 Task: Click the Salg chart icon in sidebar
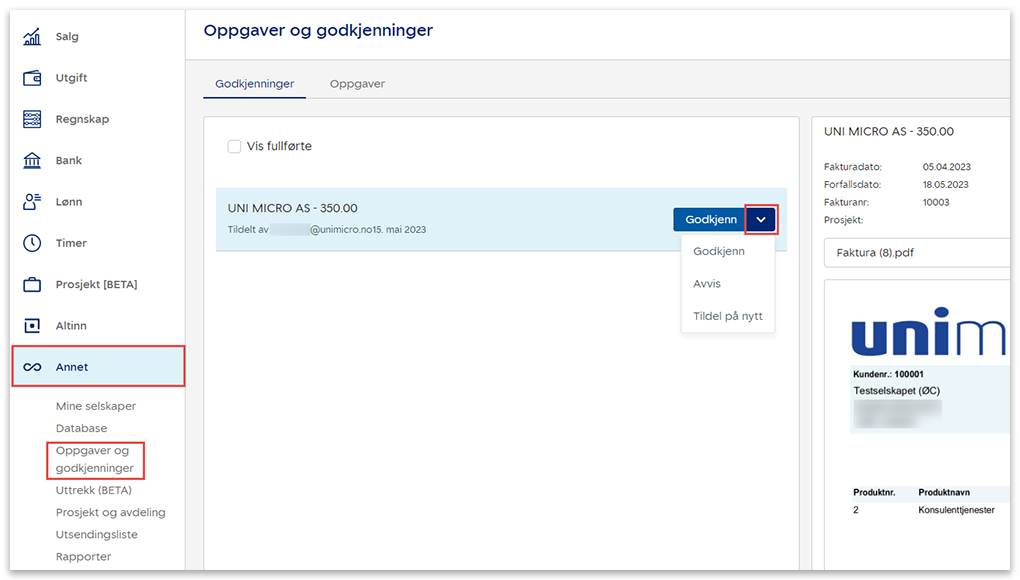pyautogui.click(x=32, y=37)
